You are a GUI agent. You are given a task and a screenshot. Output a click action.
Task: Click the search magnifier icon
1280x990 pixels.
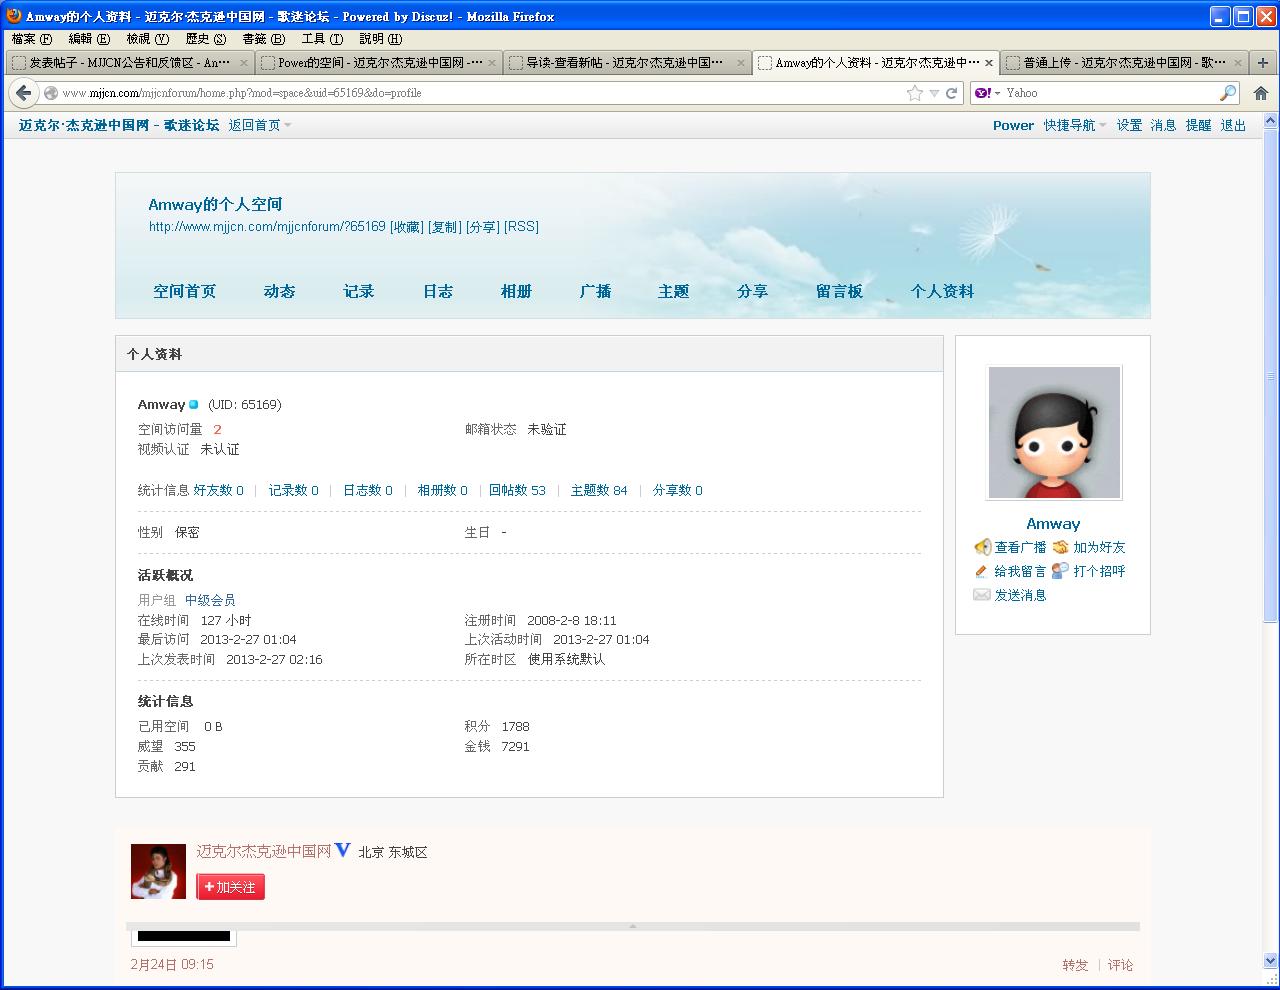(x=1228, y=93)
